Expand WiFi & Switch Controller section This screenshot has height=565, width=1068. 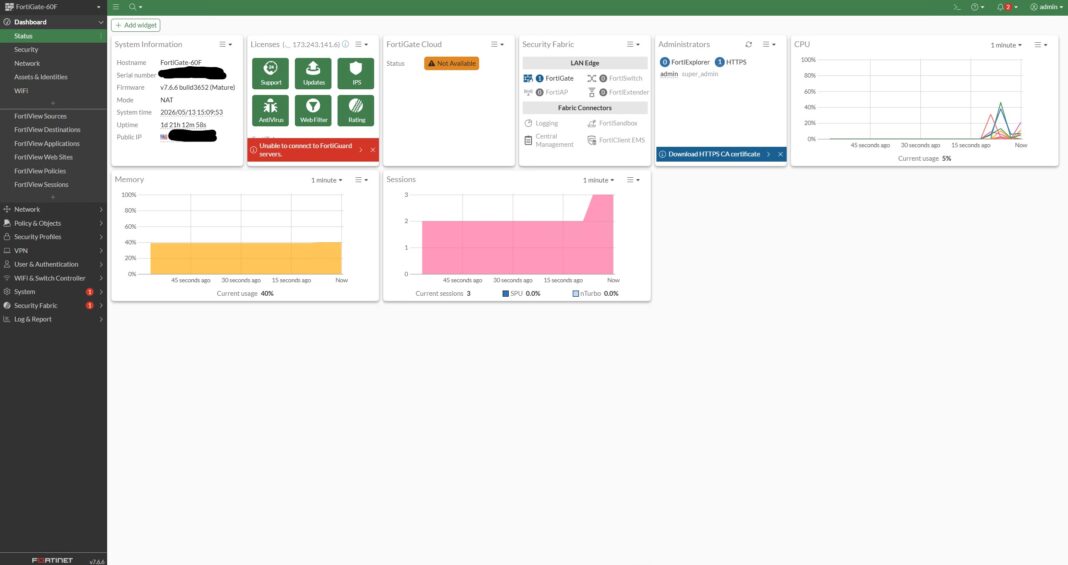pos(53,278)
